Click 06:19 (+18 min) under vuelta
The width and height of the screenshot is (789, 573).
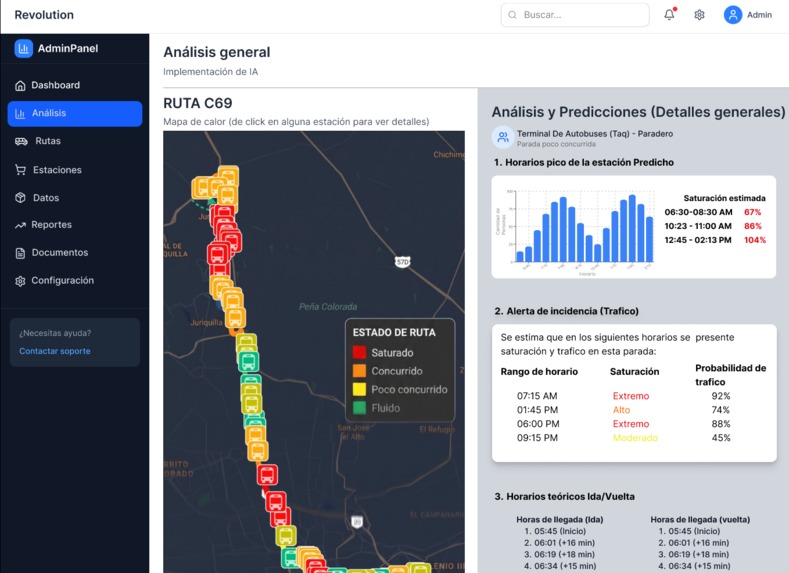coord(694,554)
